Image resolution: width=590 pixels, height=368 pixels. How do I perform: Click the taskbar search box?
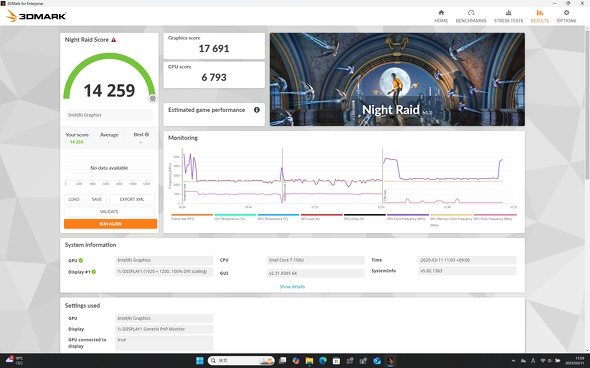241,360
